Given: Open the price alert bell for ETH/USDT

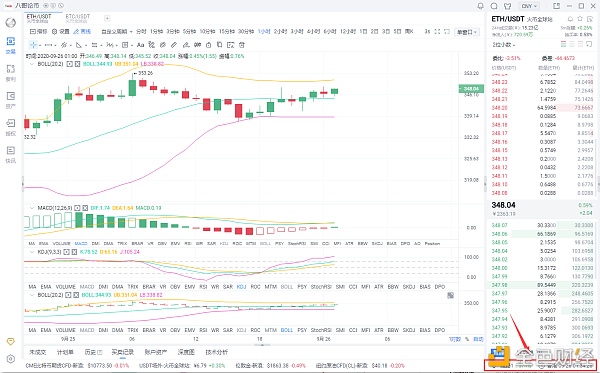Looking at the screenshot, I should [570, 19].
